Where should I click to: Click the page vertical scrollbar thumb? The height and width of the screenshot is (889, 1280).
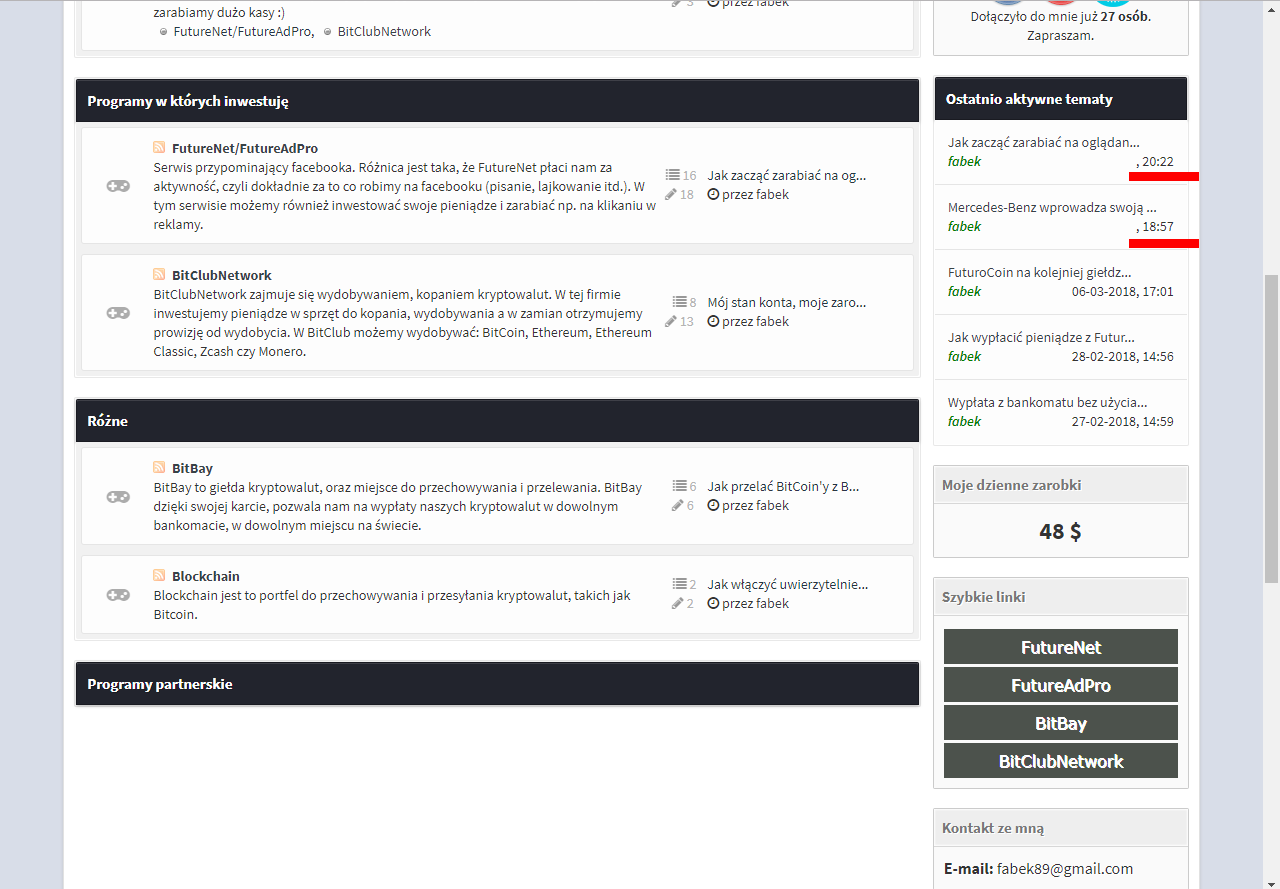(1271, 428)
